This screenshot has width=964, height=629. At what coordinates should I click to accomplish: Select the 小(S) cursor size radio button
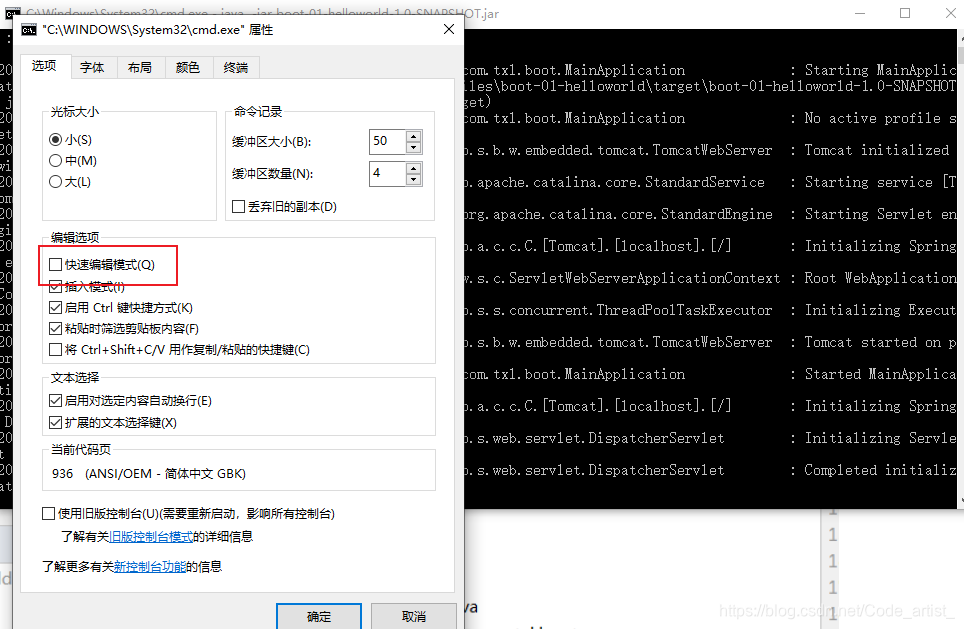55,140
